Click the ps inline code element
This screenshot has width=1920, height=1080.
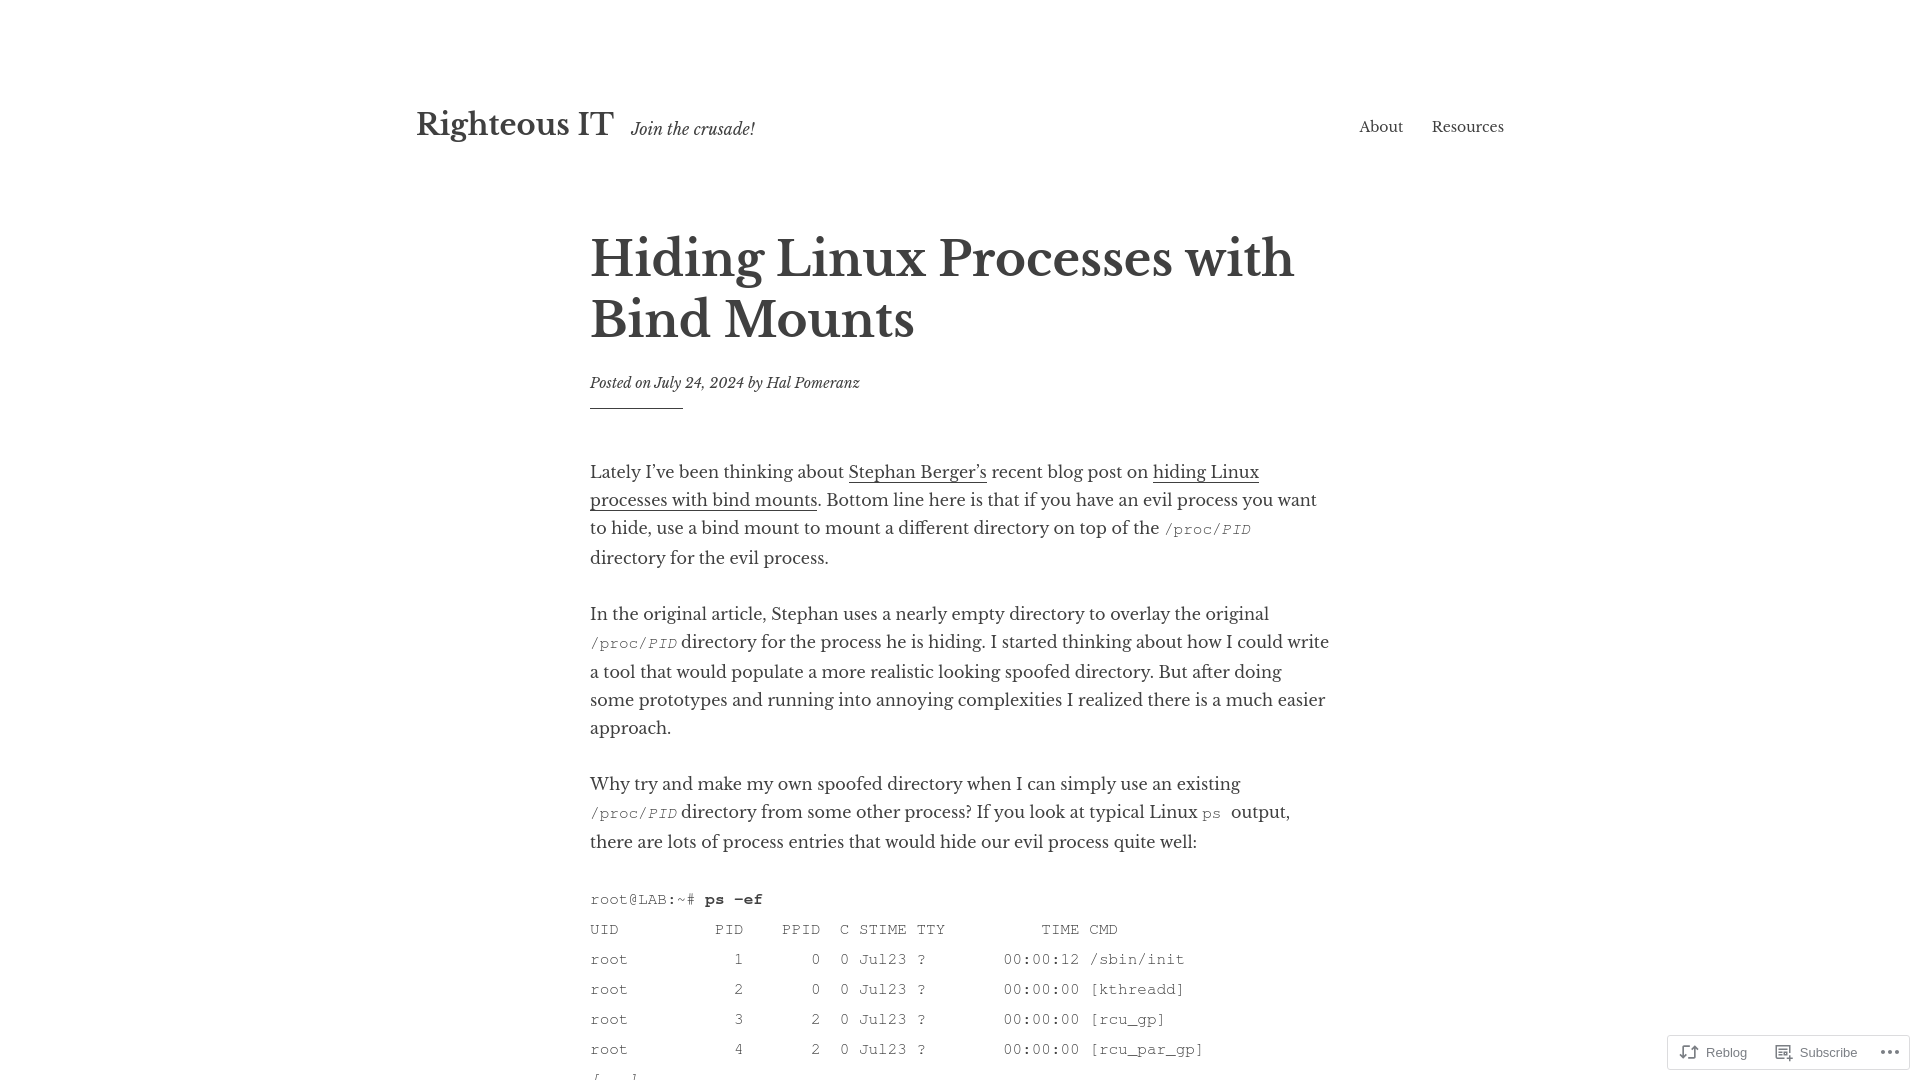1211,814
